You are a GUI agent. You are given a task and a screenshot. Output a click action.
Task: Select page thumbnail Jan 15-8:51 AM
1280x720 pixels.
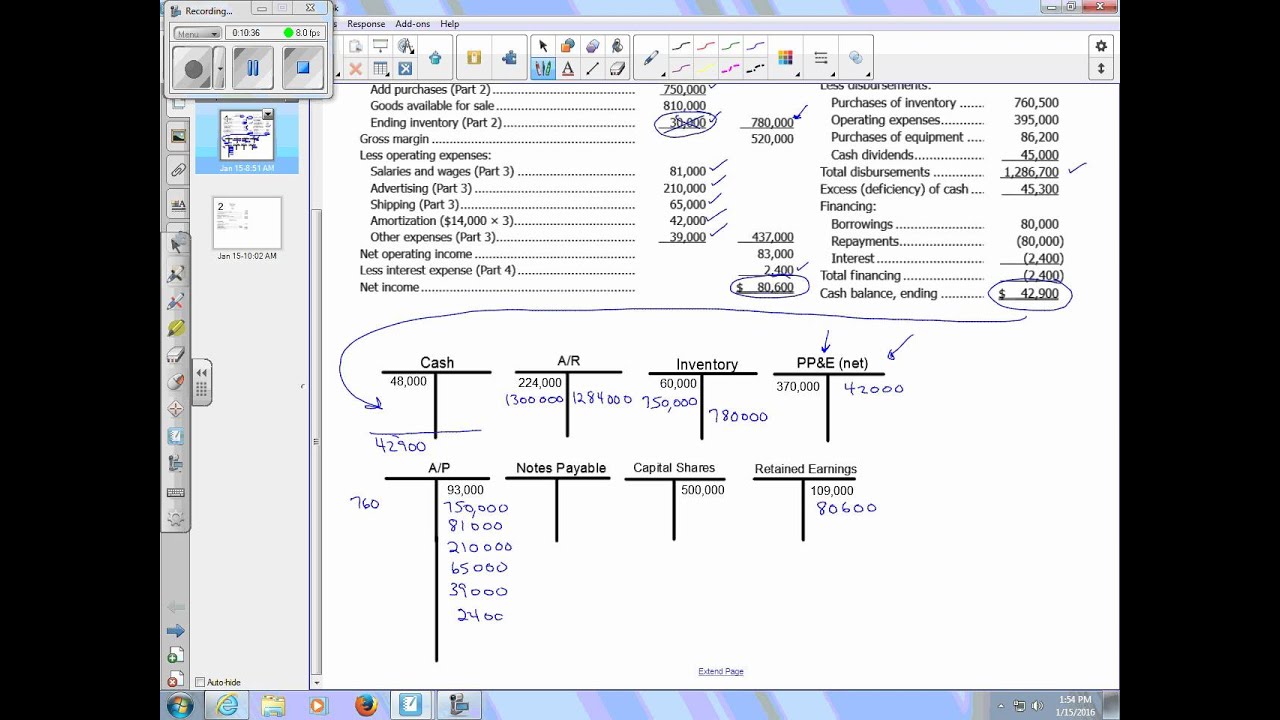247,136
